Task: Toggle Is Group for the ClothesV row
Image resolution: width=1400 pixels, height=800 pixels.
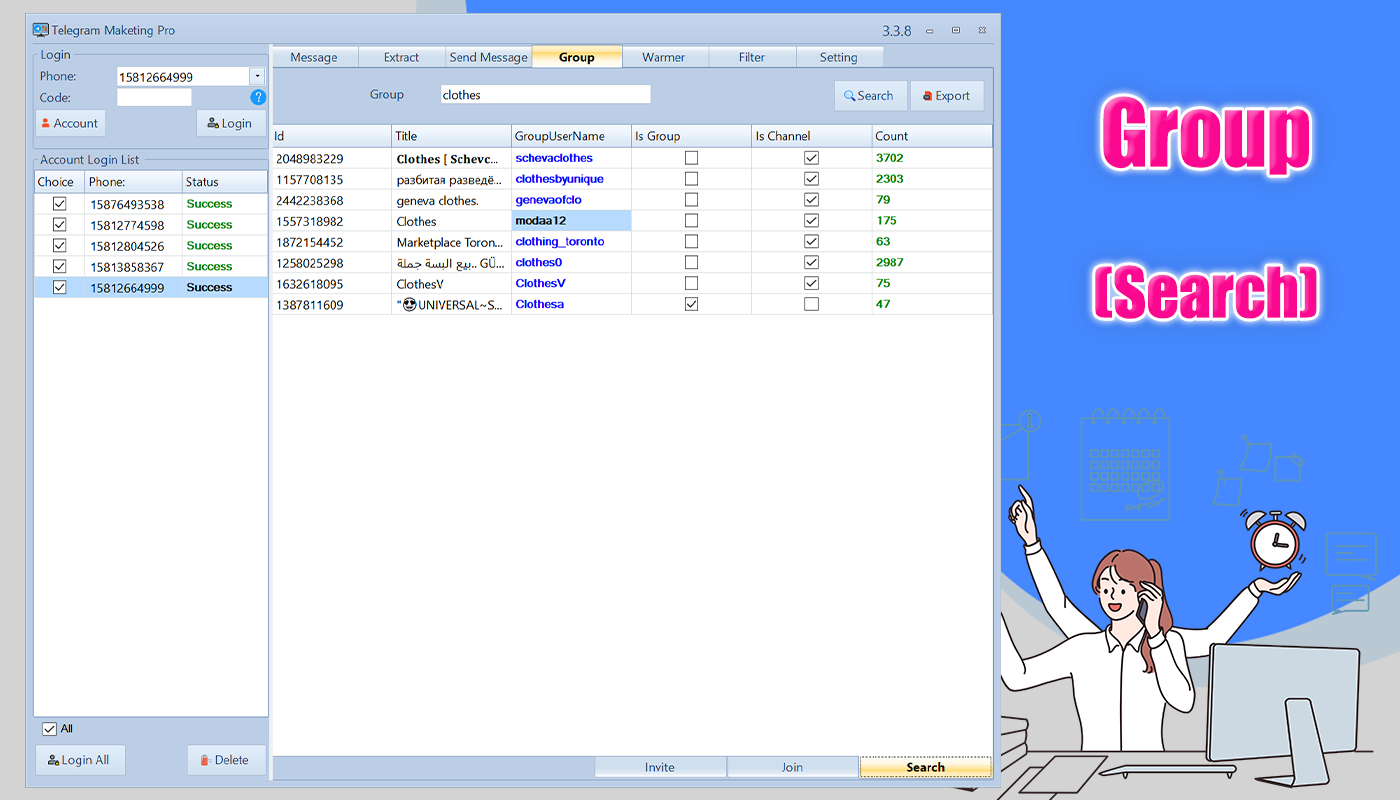Action: pos(691,284)
